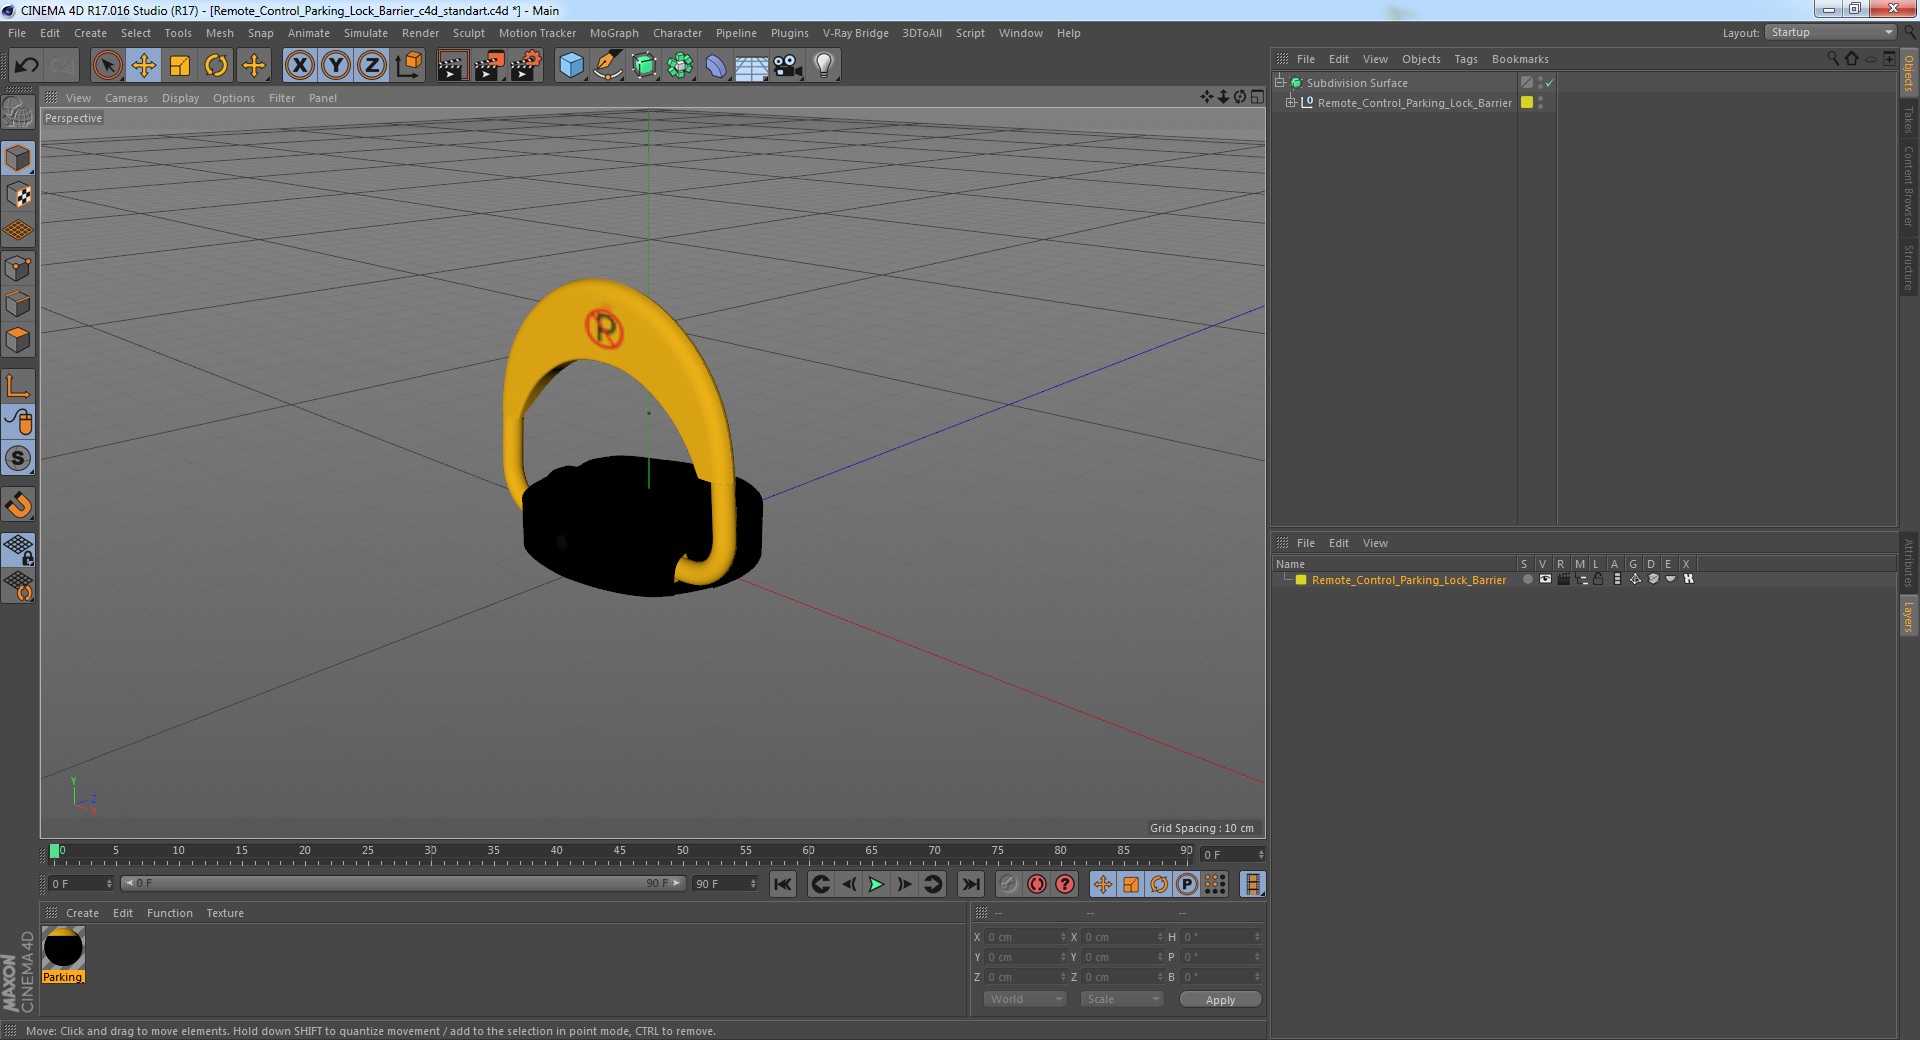The height and width of the screenshot is (1040, 1920).
Task: Open Edit Render Settings icon
Action: [x=526, y=66]
